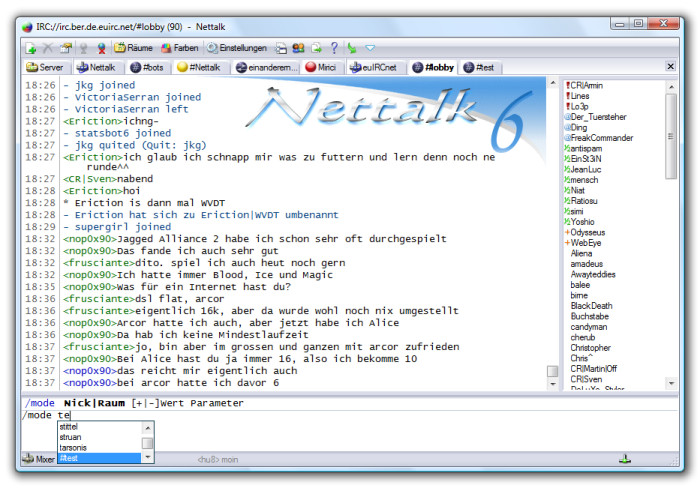
Task: Select user Odysseus in the nick list
Action: coord(585,232)
